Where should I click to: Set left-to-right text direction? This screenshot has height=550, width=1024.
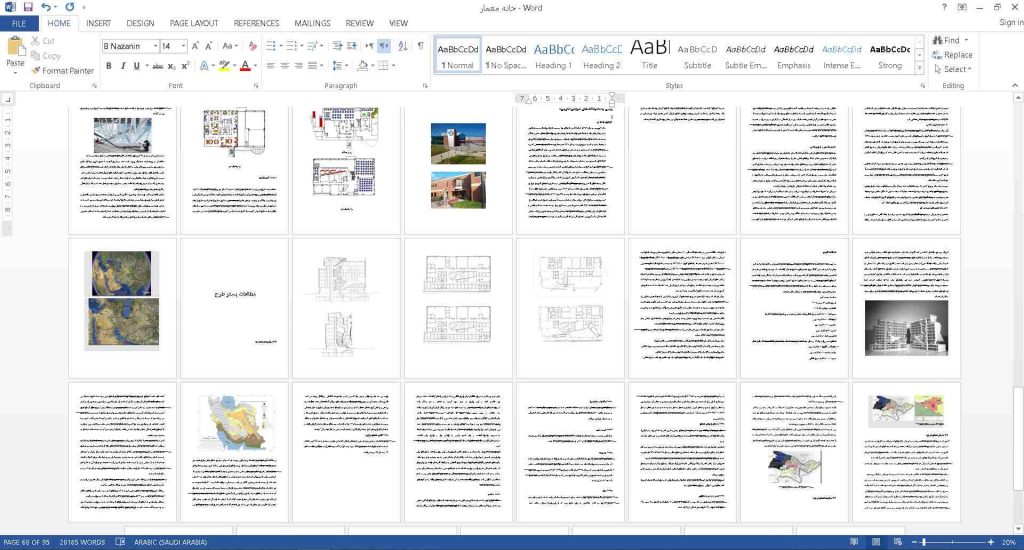pyautogui.click(x=370, y=46)
